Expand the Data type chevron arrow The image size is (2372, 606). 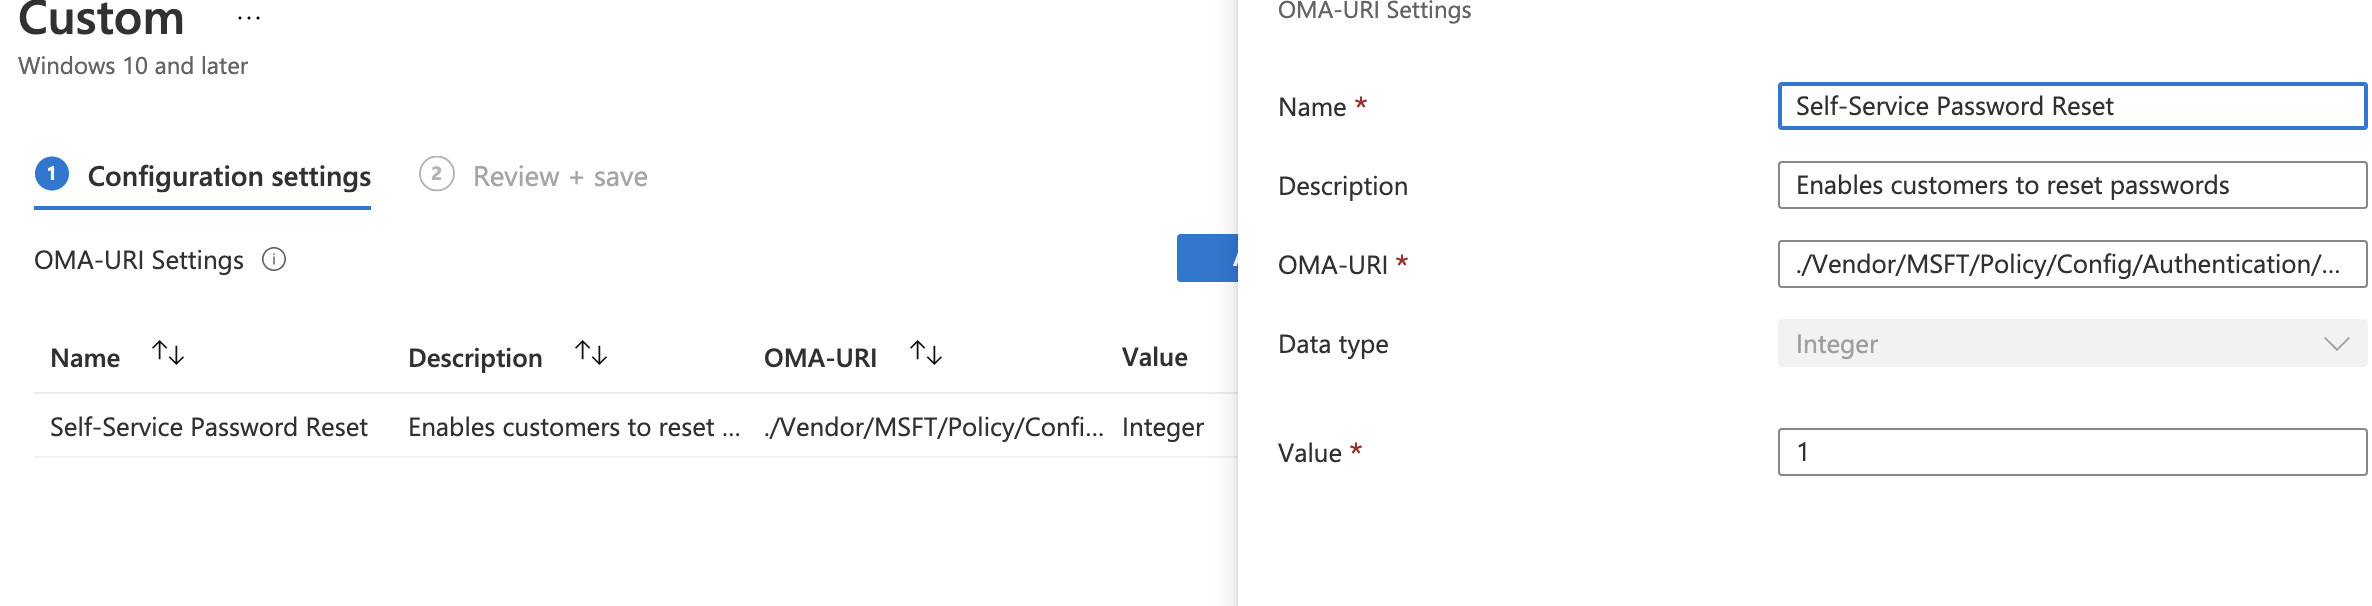pyautogui.click(x=2336, y=344)
